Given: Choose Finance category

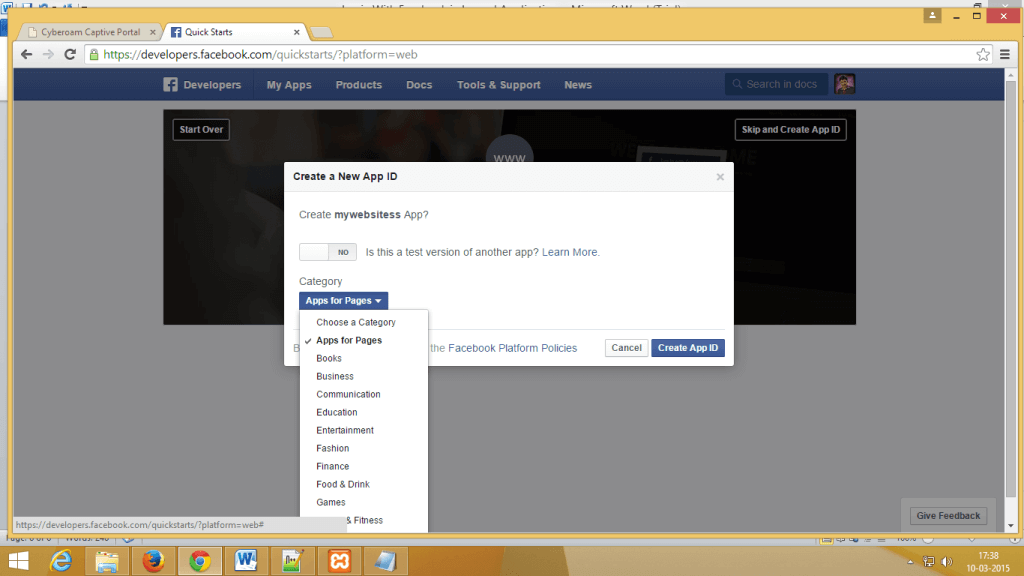Looking at the screenshot, I should [364, 466].
